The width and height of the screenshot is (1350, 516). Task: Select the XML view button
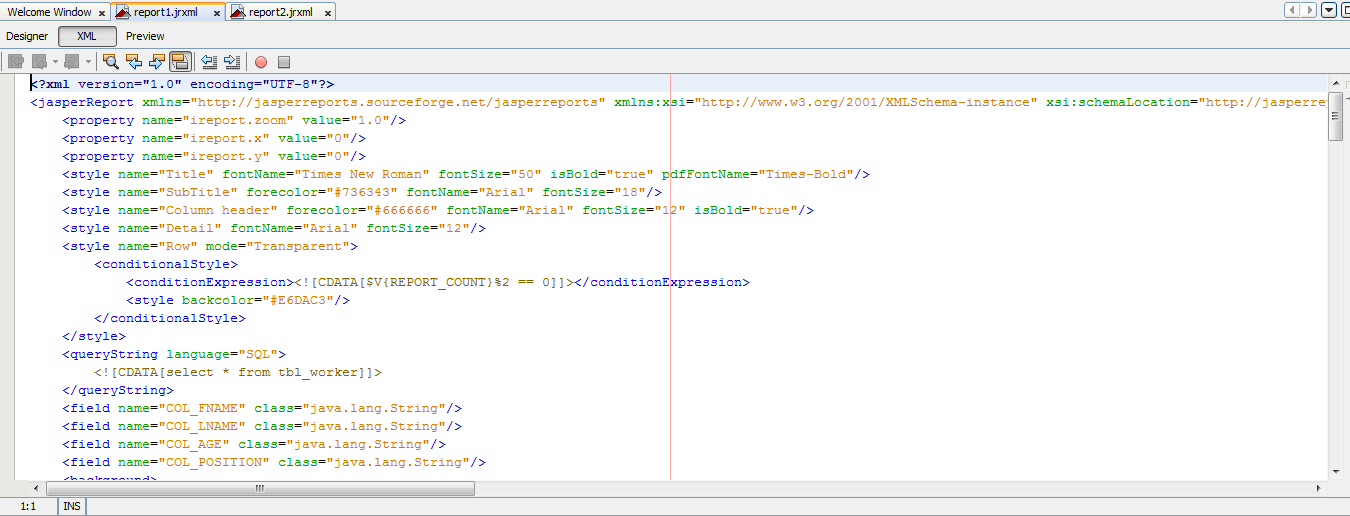coord(87,36)
